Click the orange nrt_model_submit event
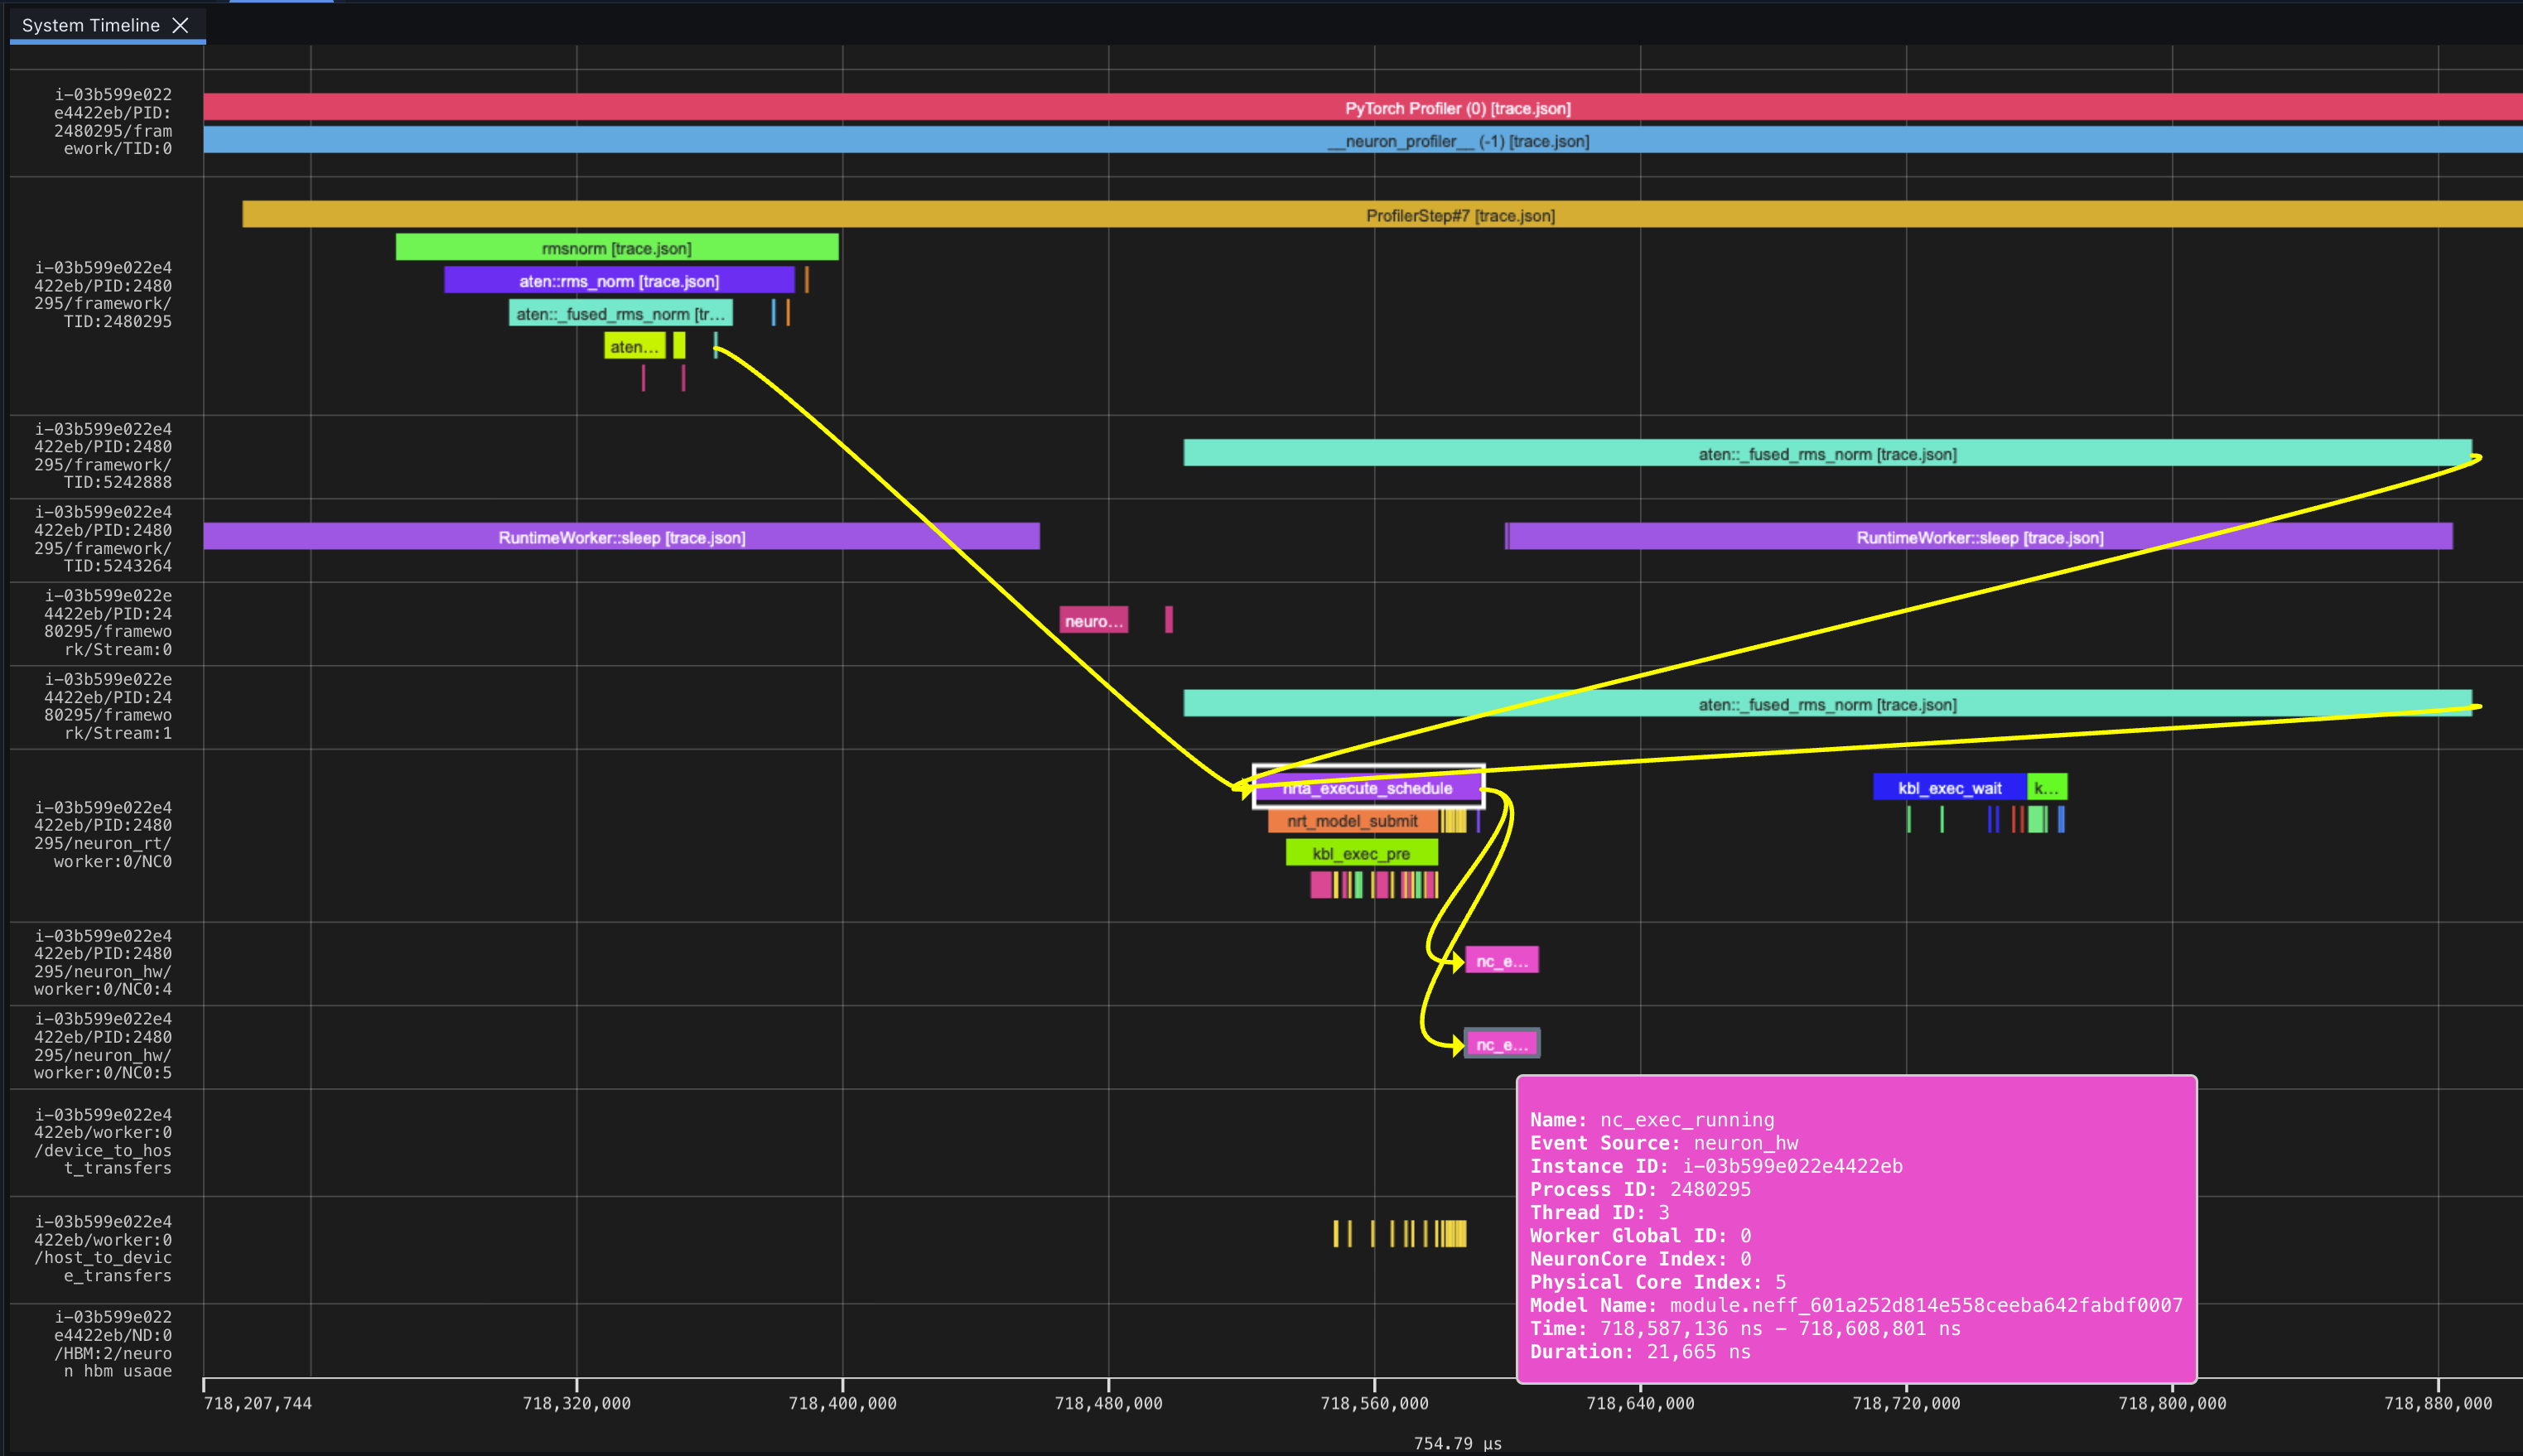Screen dimensions: 2523x1456 pos(1353,820)
